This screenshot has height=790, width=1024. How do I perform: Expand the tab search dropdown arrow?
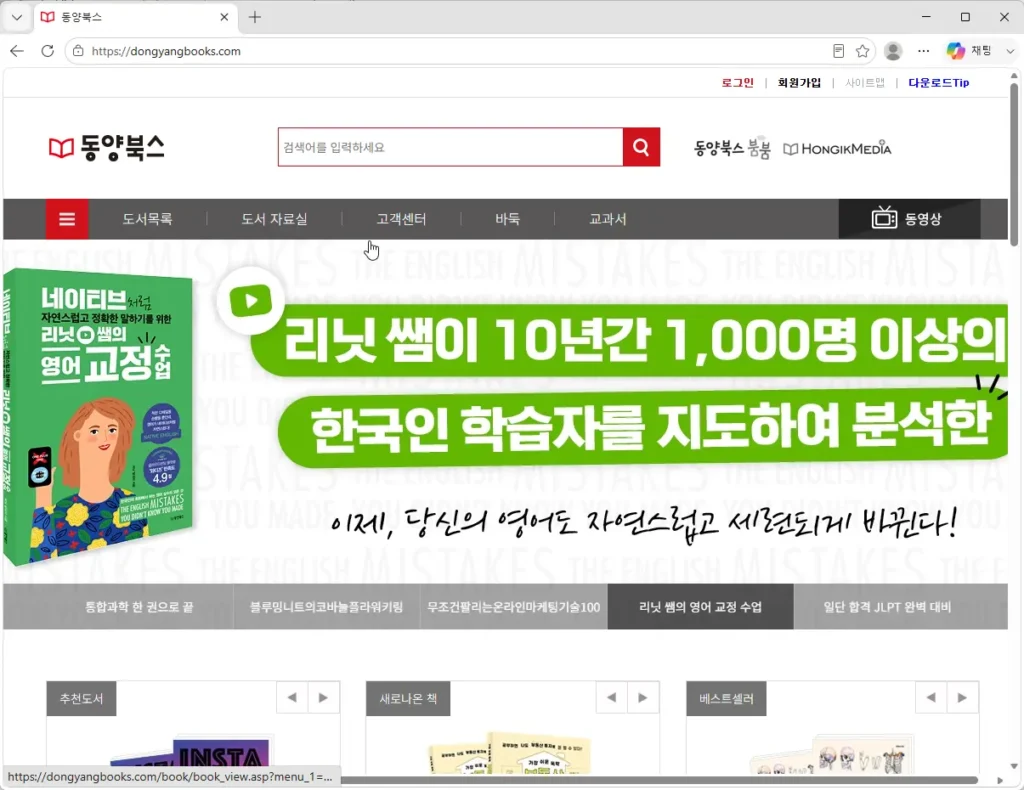point(17,17)
